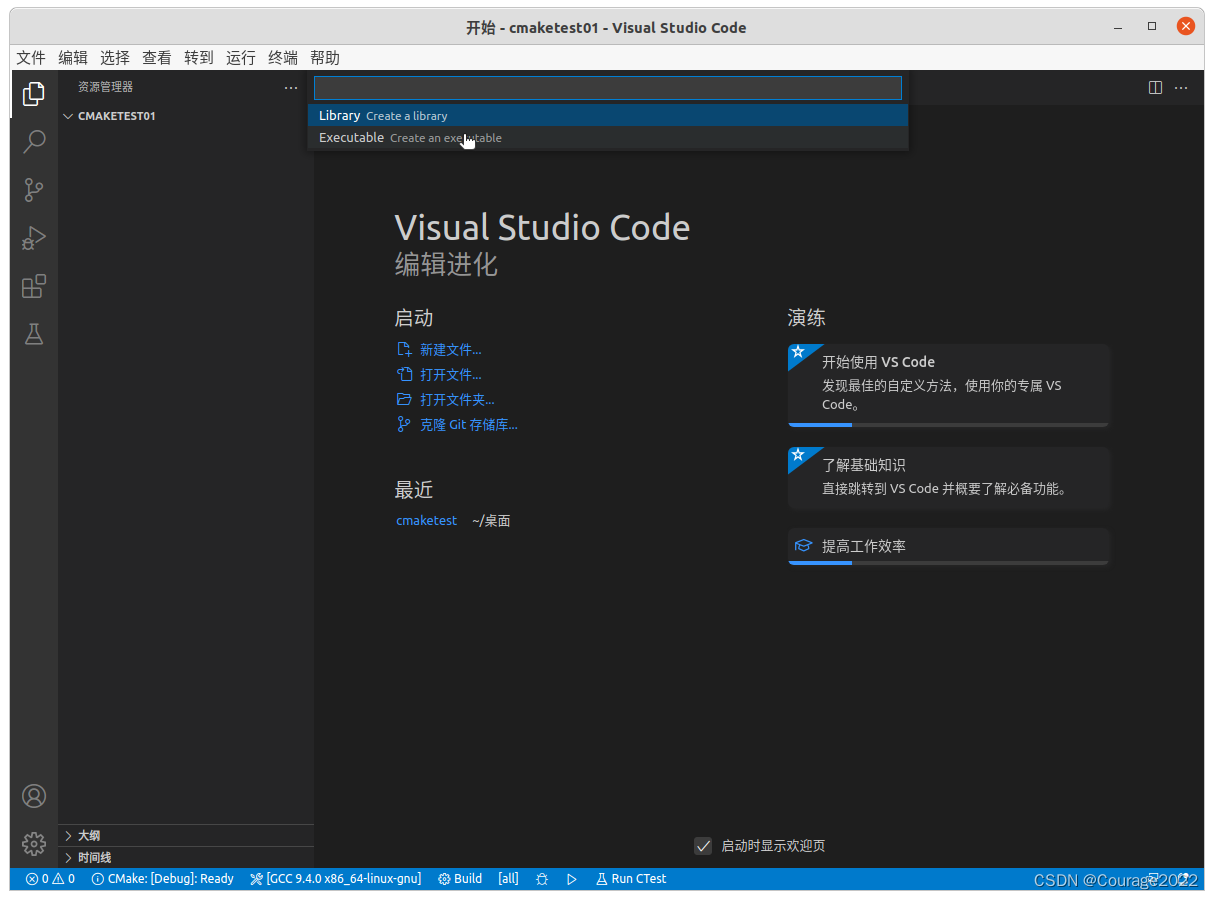Click the clone Git repository icon
1214x900 pixels.
point(404,425)
